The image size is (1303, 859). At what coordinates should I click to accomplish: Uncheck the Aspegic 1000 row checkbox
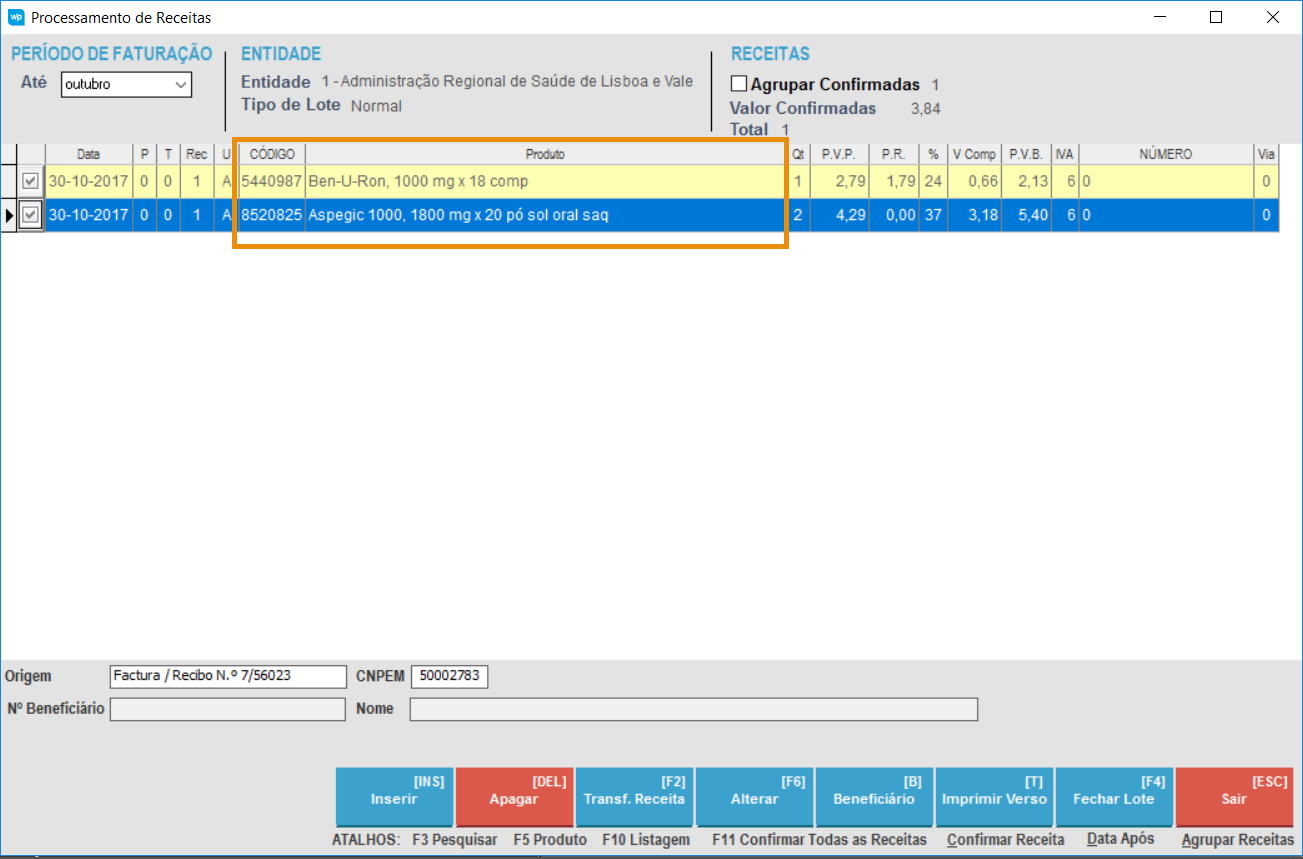[x=30, y=215]
